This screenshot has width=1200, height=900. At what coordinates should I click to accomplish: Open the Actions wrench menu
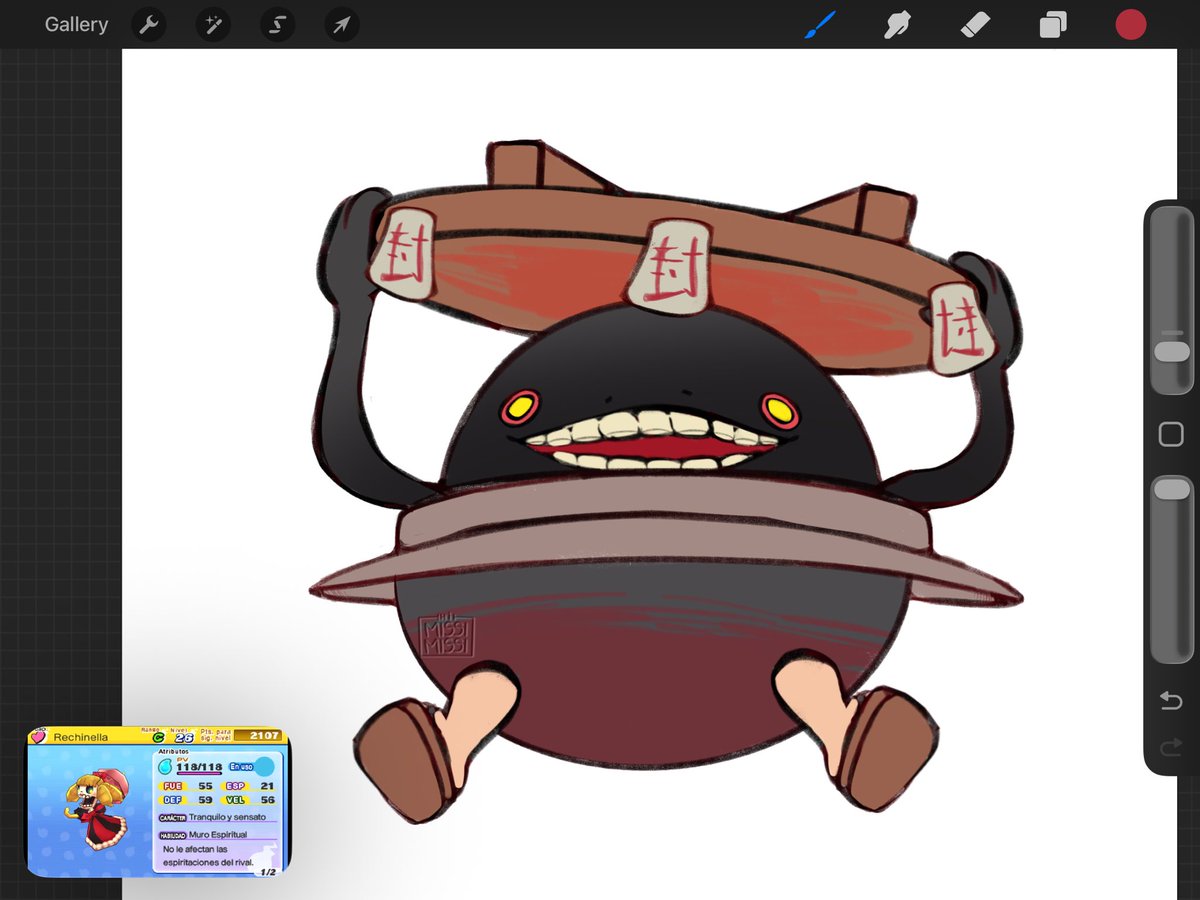148,25
